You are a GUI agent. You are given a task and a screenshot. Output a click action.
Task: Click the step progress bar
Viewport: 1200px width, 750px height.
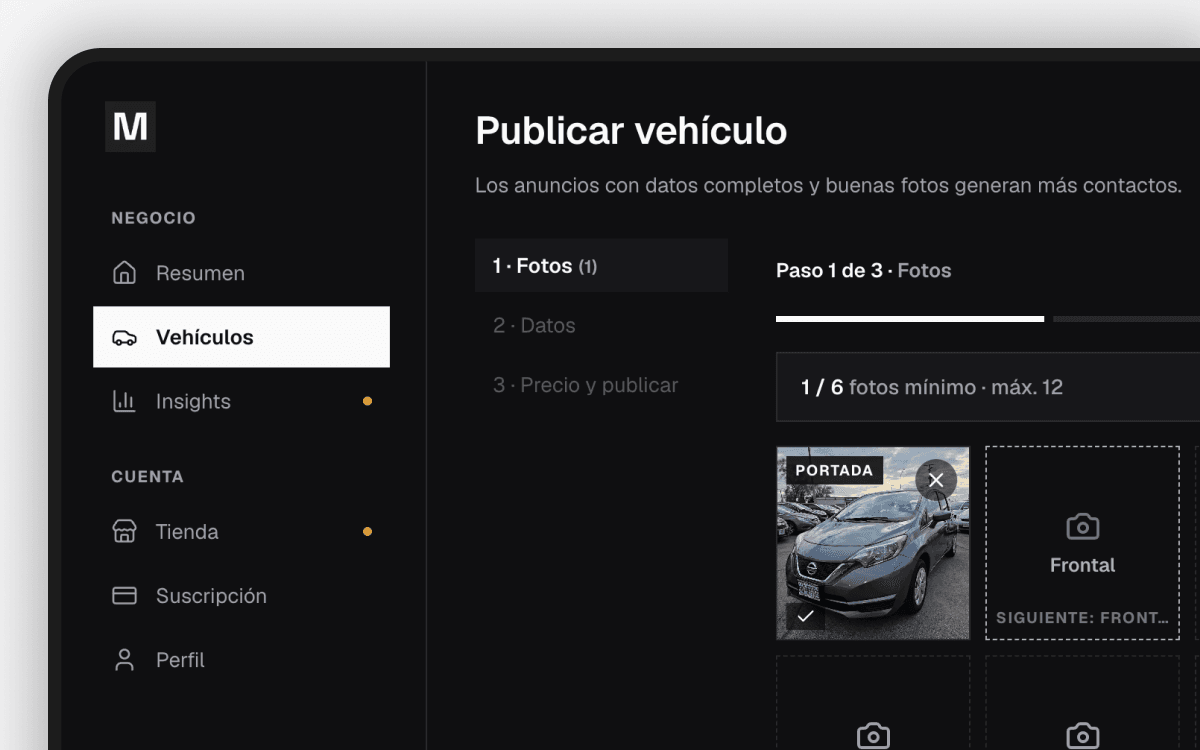(x=988, y=319)
